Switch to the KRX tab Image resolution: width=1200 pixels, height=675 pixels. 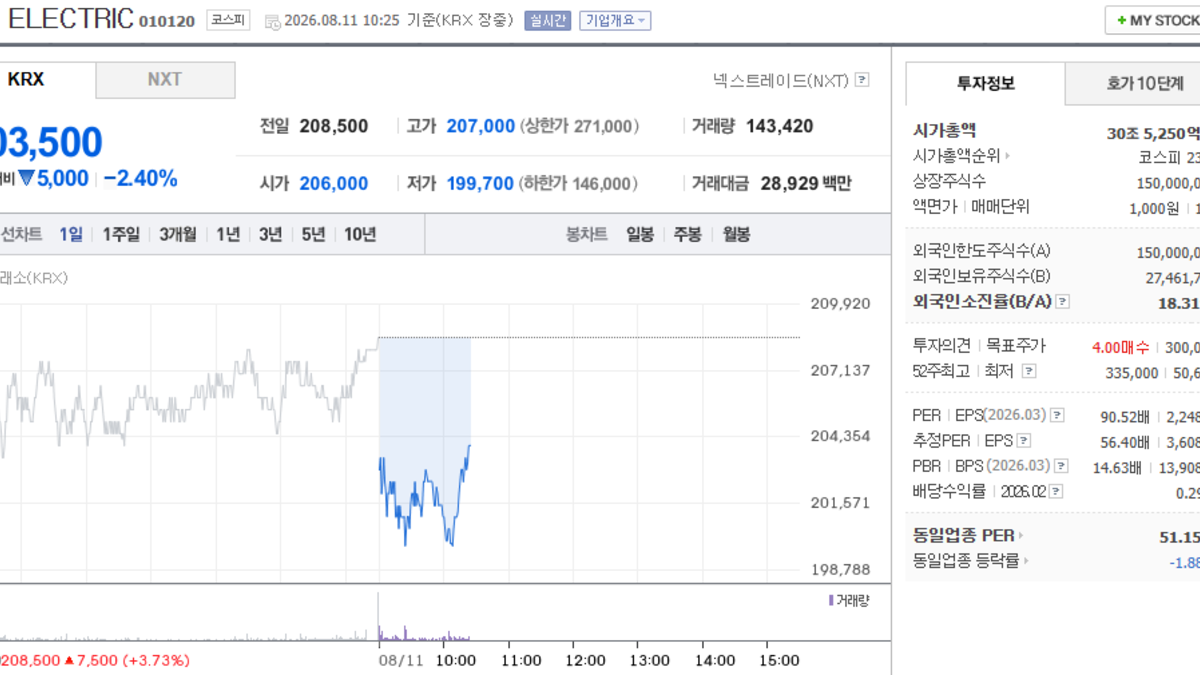47,80
